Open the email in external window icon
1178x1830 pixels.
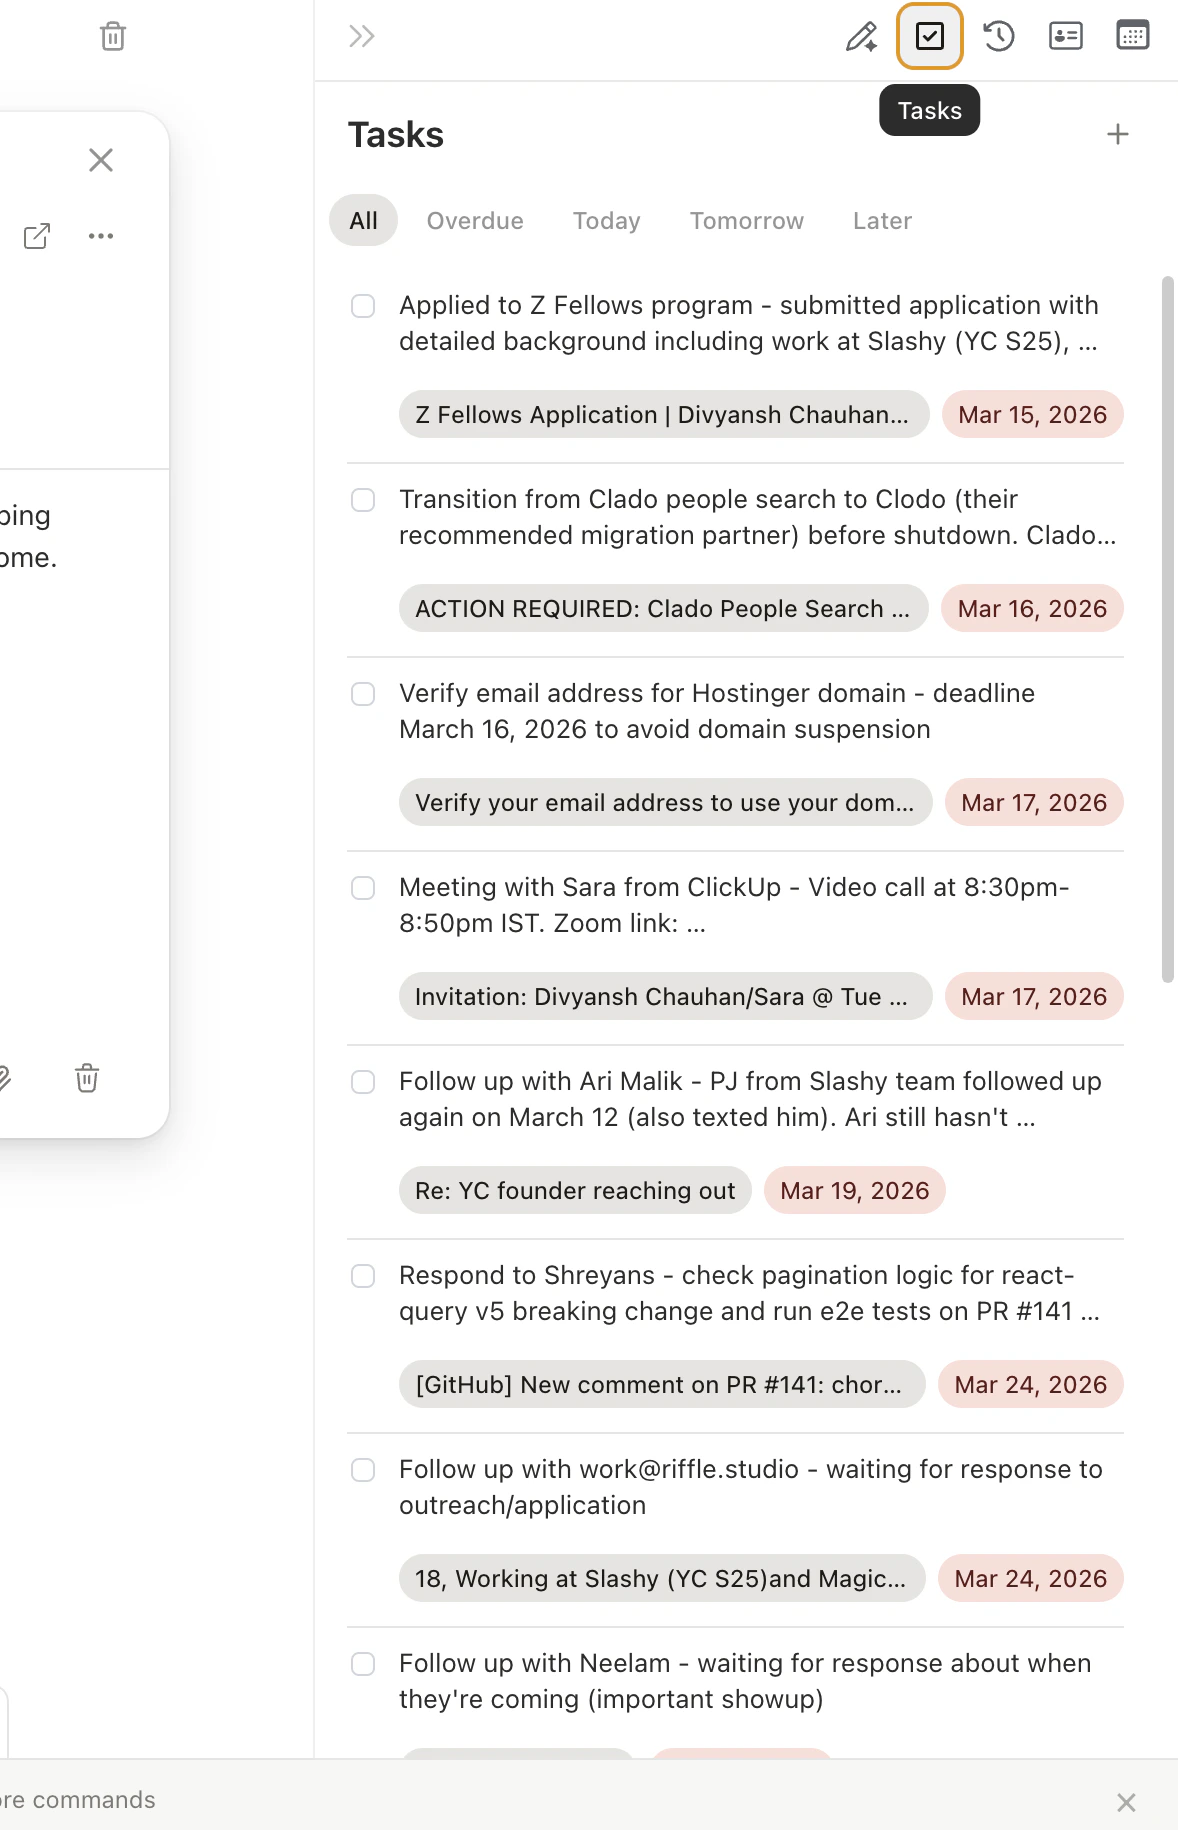(x=38, y=236)
